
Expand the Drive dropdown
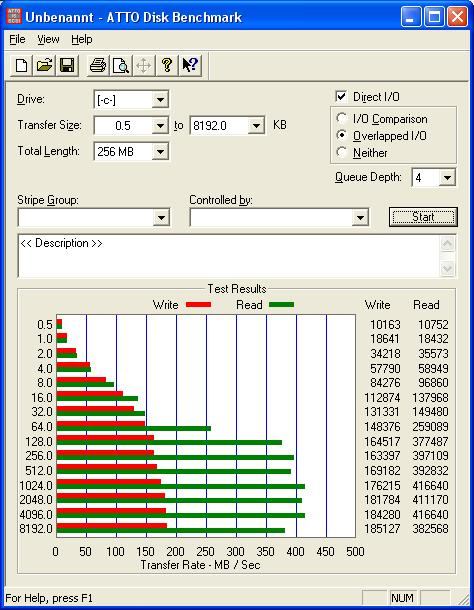tap(160, 100)
